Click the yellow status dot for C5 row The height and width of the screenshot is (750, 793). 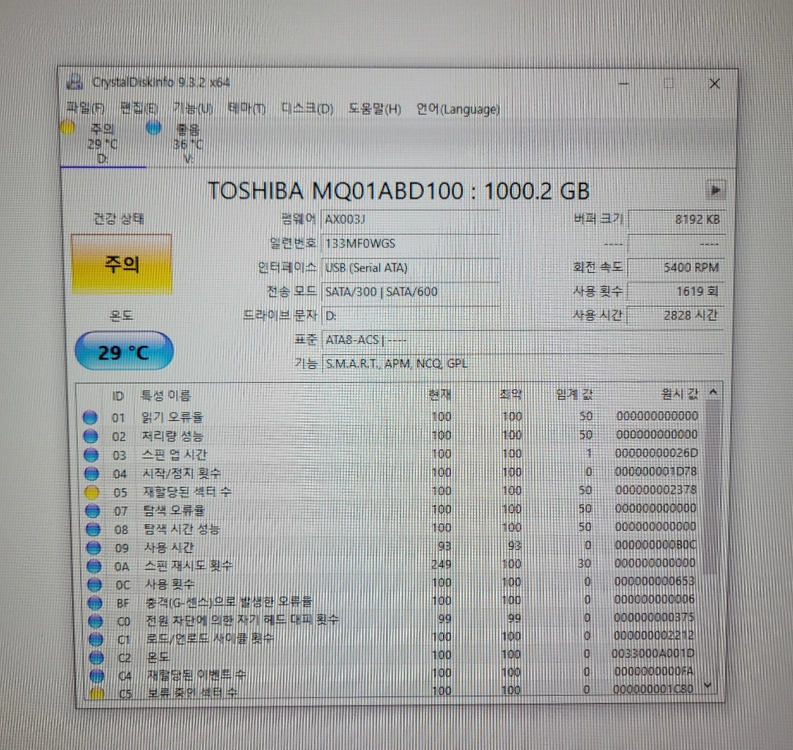[97, 693]
